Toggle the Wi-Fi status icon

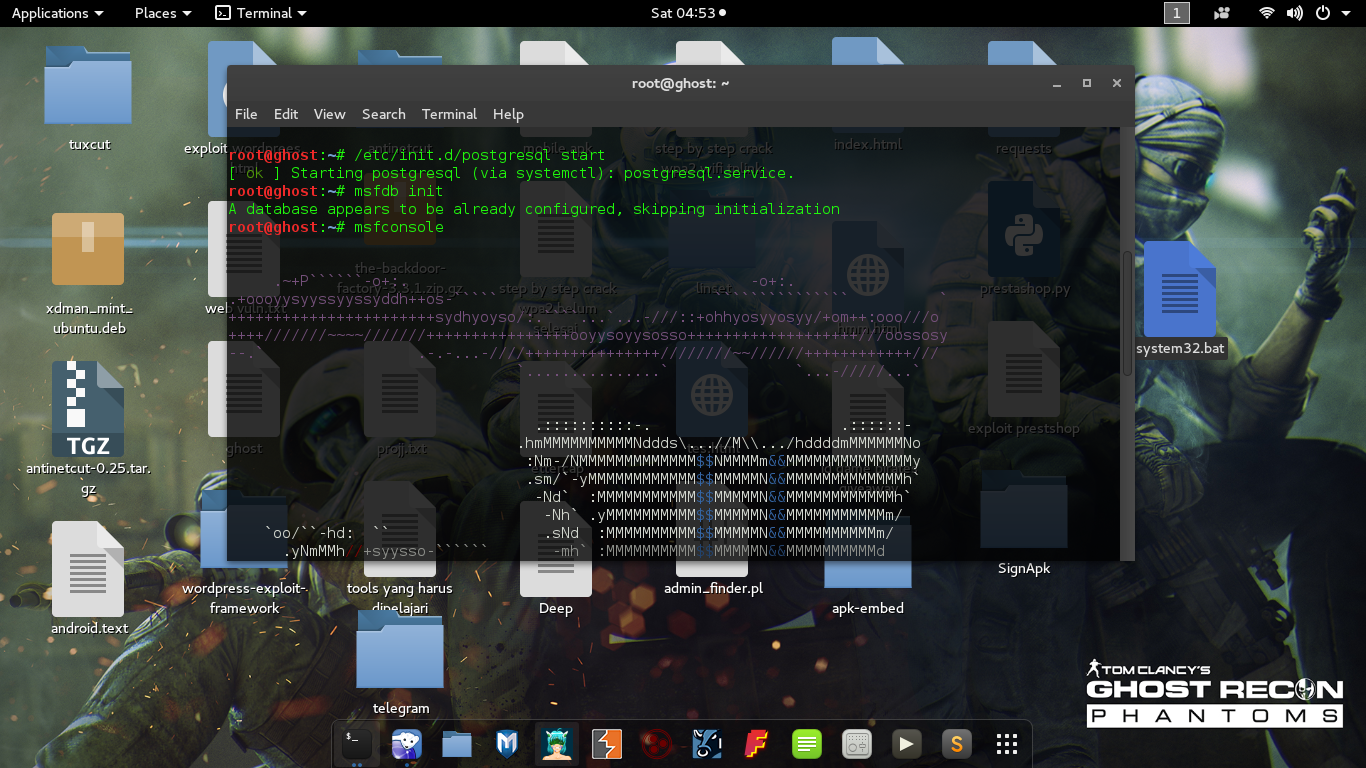click(x=1266, y=13)
